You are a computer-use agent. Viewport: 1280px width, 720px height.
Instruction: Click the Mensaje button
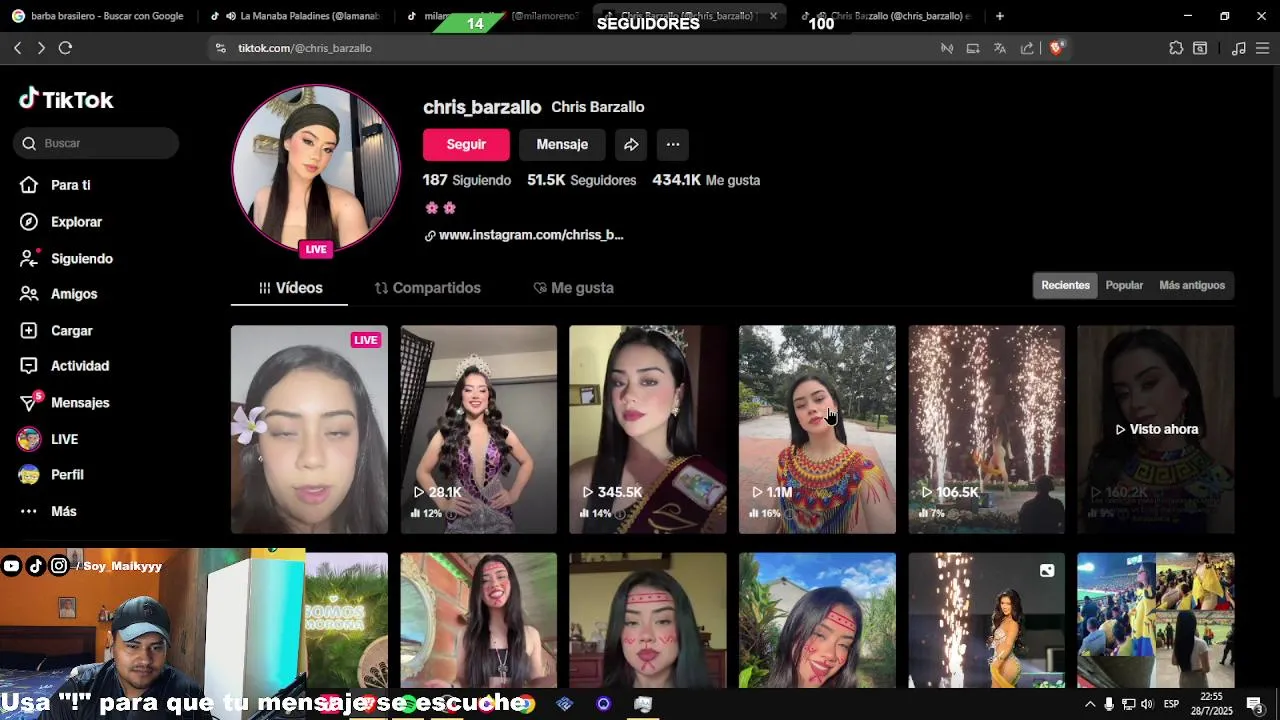562,144
